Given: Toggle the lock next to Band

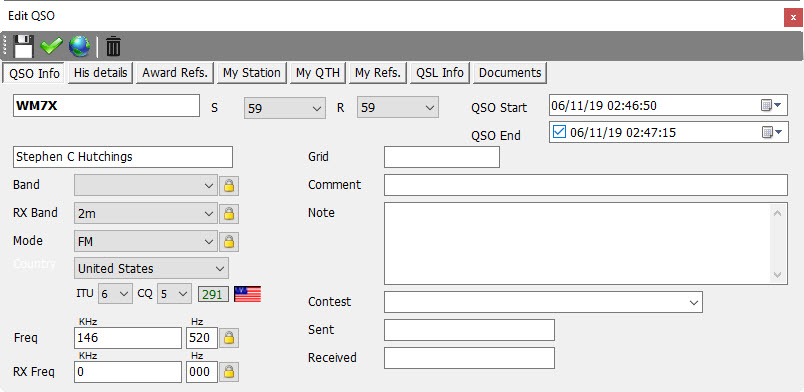Looking at the screenshot, I should 229,185.
